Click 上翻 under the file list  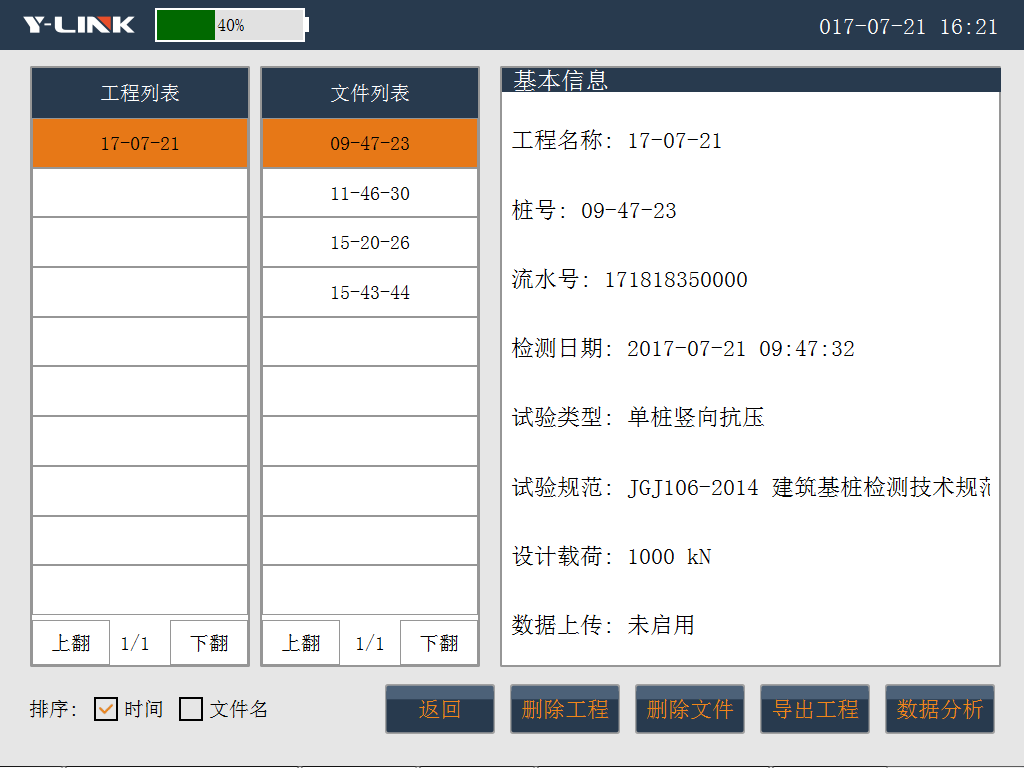tap(301, 643)
